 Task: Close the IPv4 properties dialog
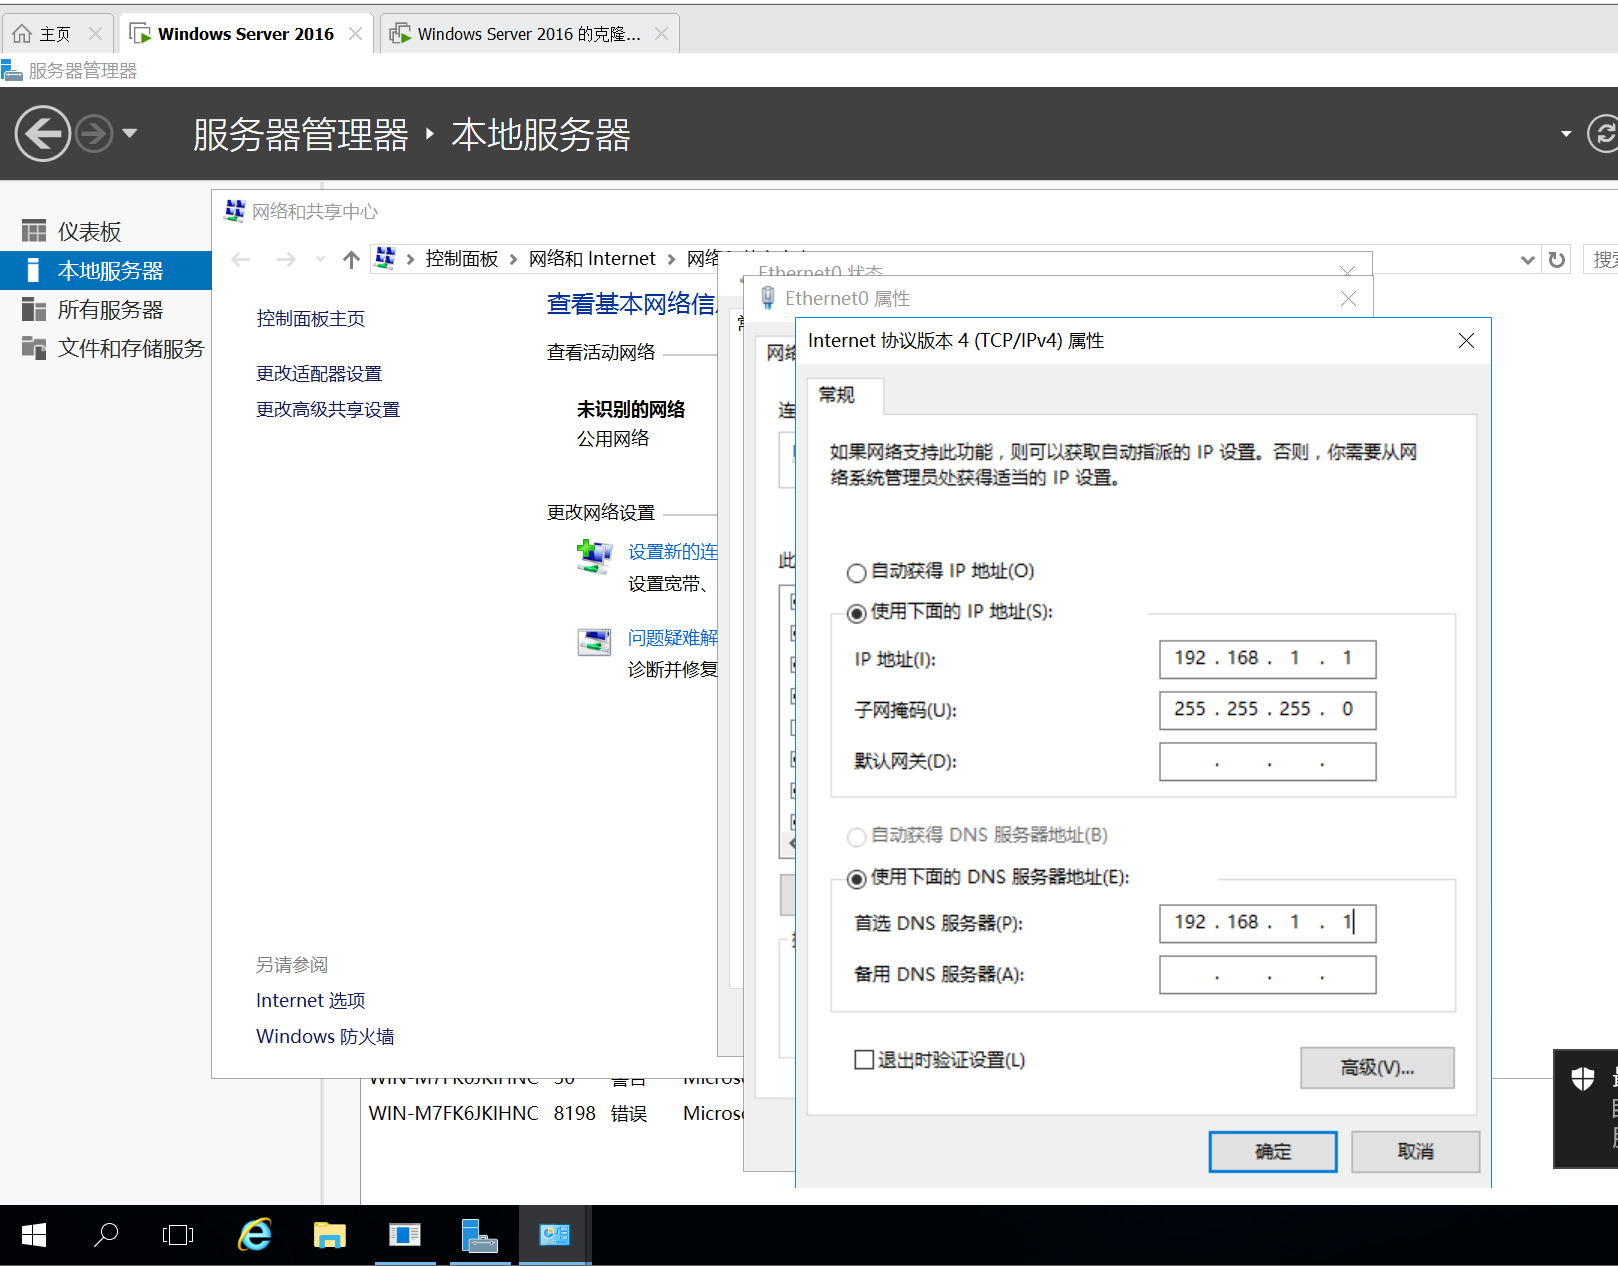[1466, 341]
